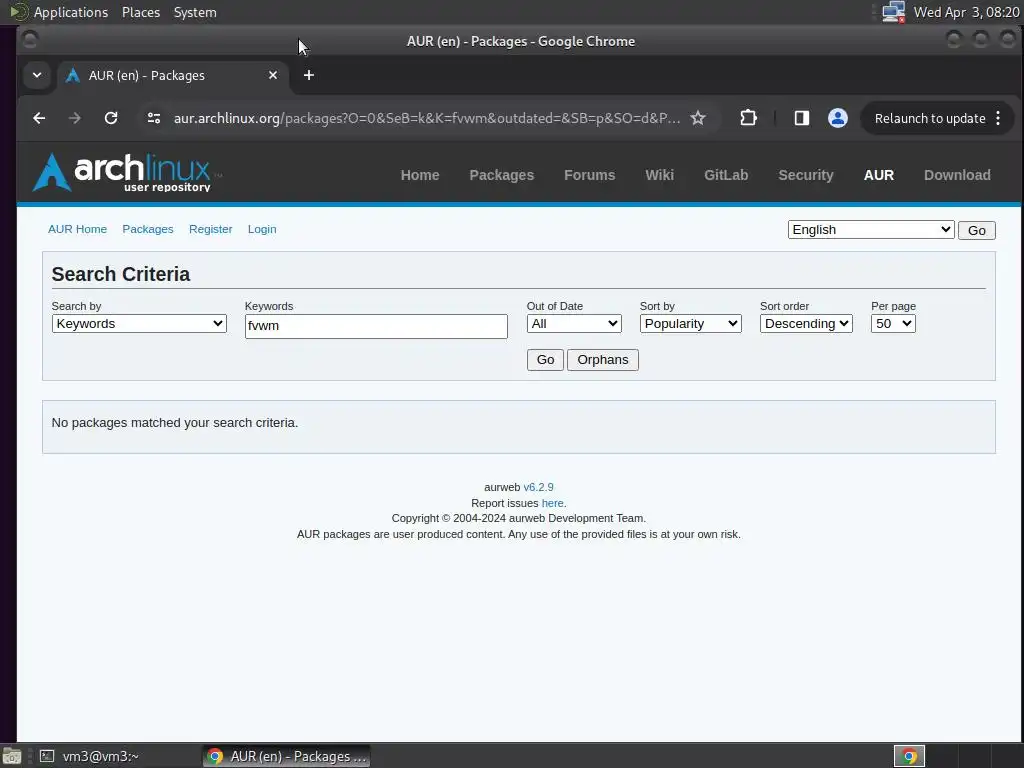Toggle the Chrome side panel

(801, 118)
